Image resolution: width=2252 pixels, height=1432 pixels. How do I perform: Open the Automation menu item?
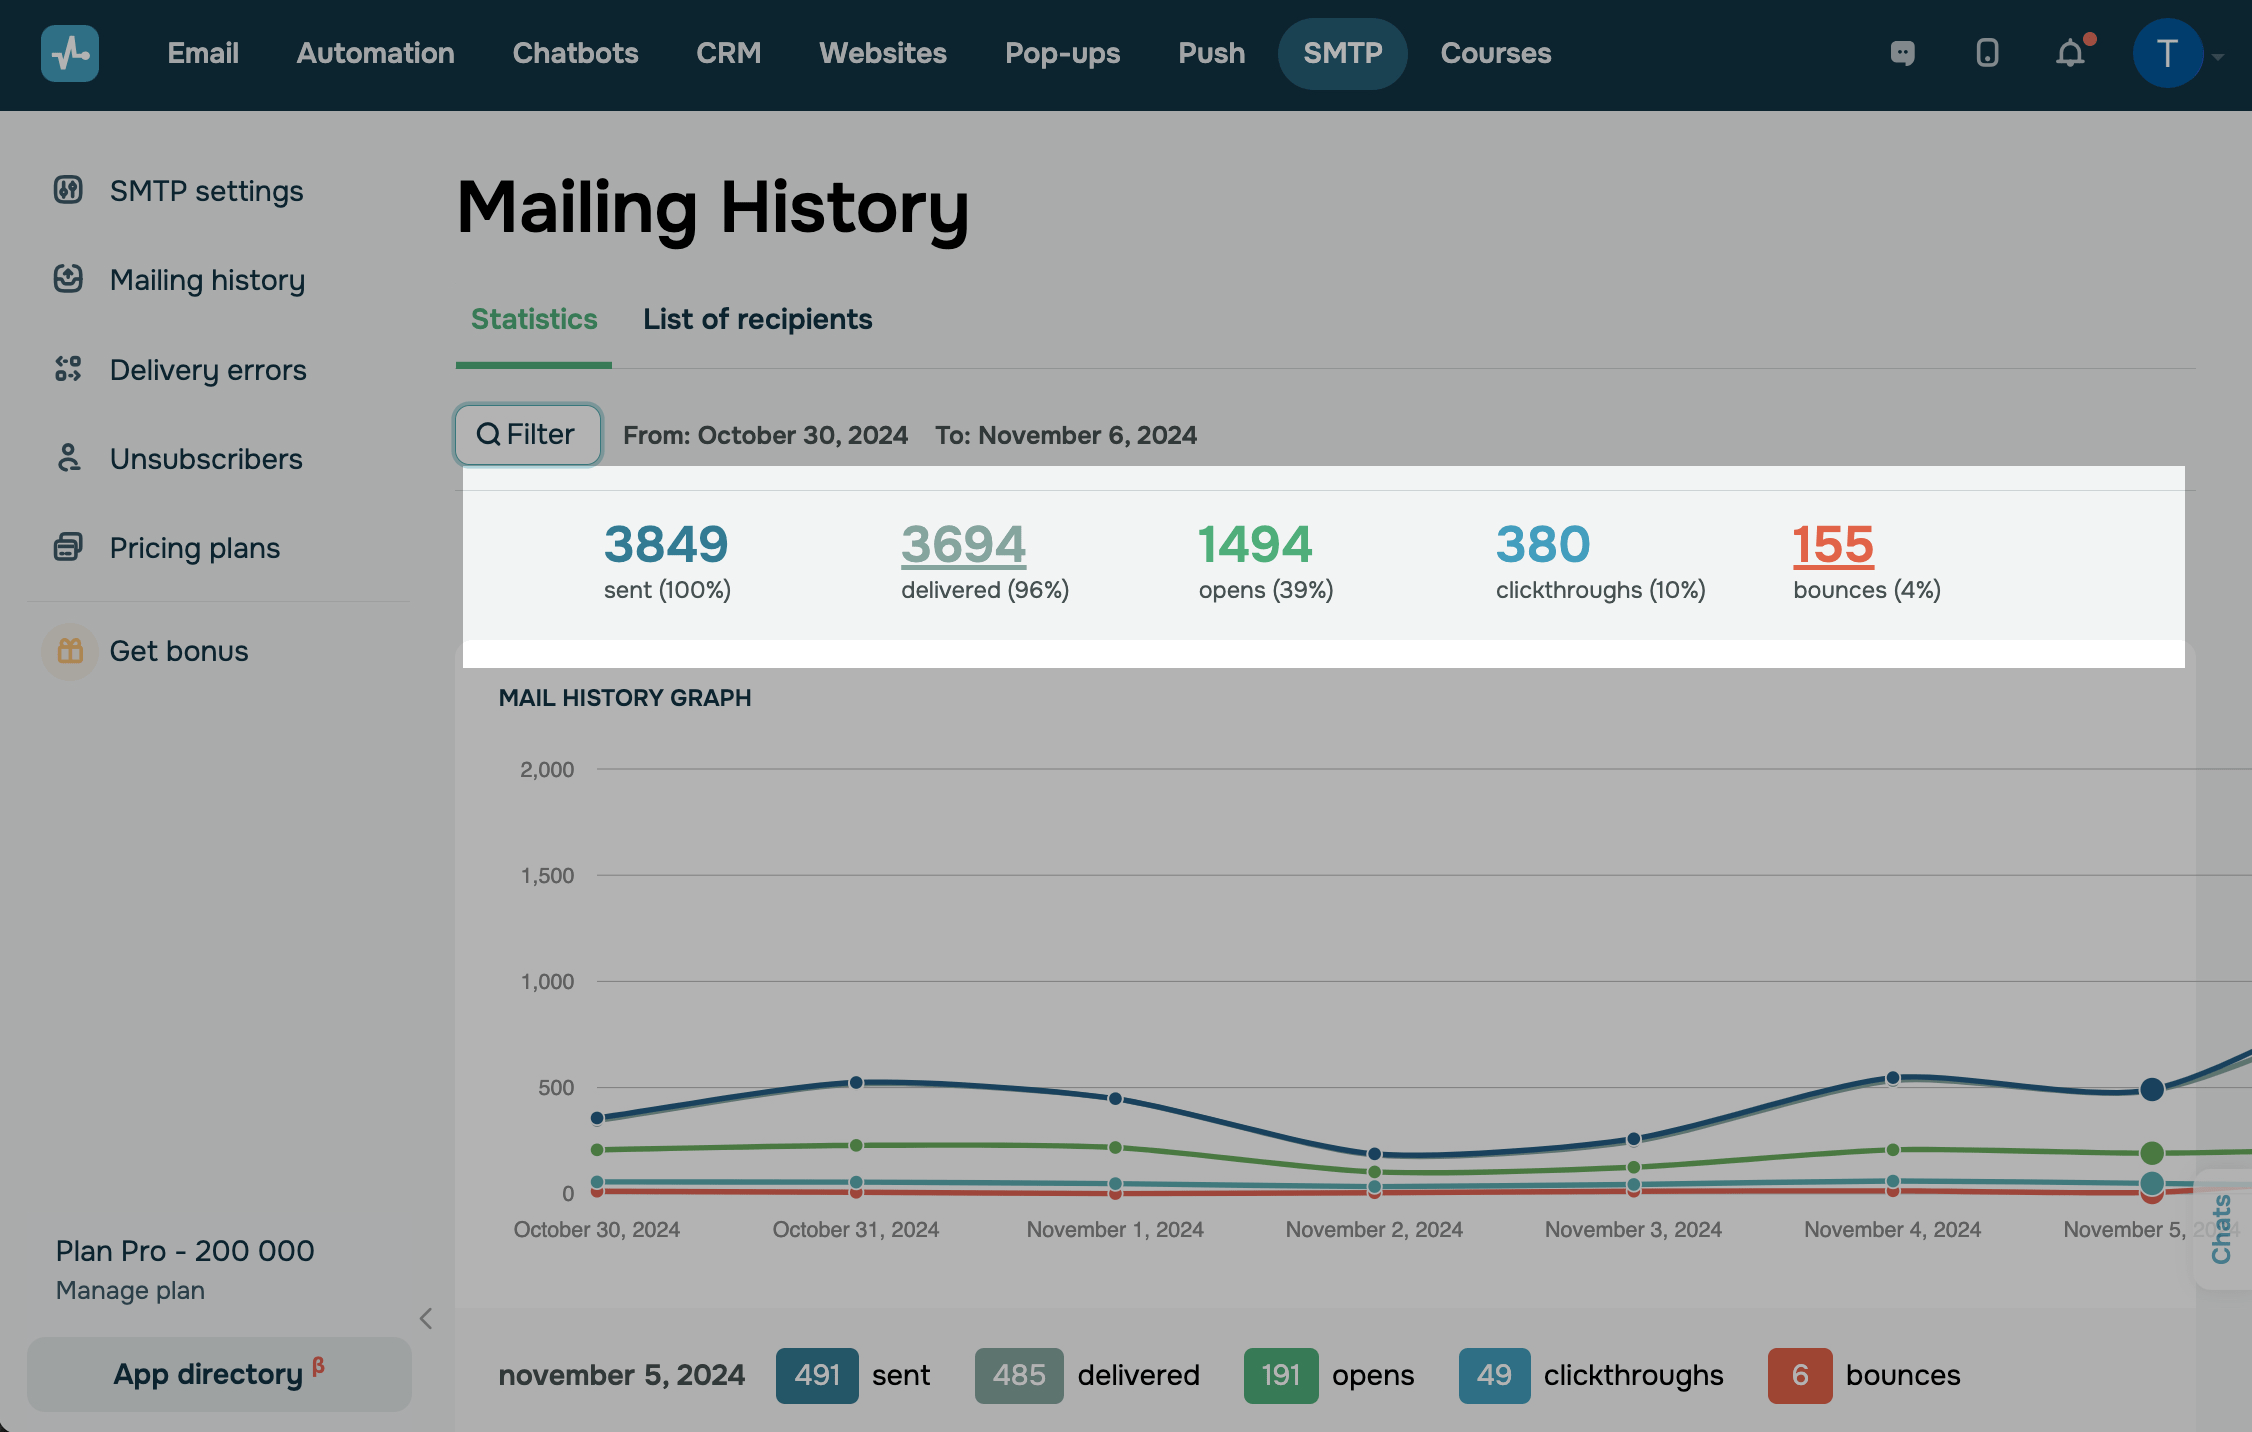point(375,53)
